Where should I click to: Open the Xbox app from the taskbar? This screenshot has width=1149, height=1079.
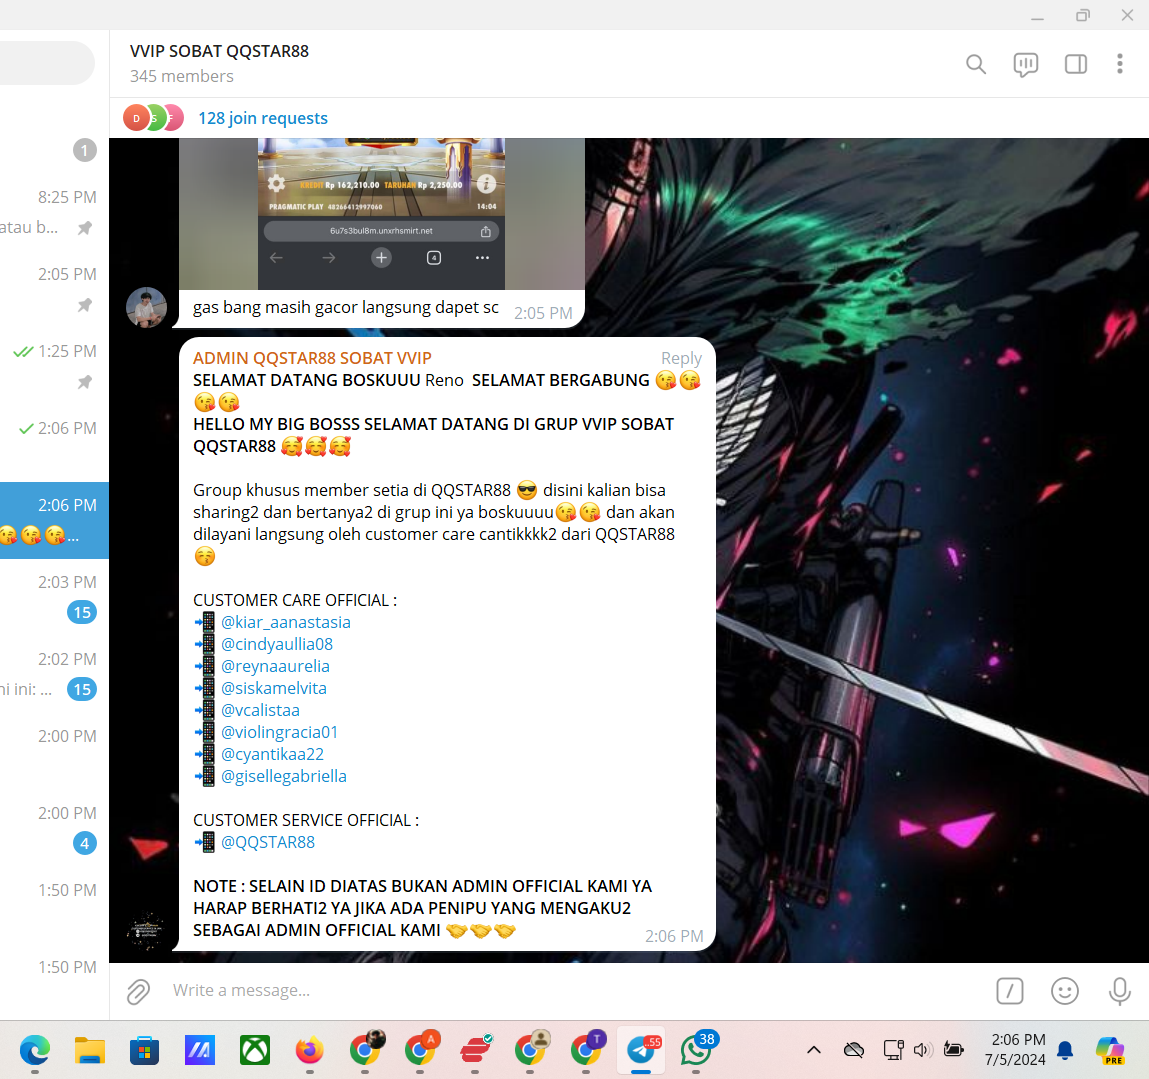[x=255, y=1050]
